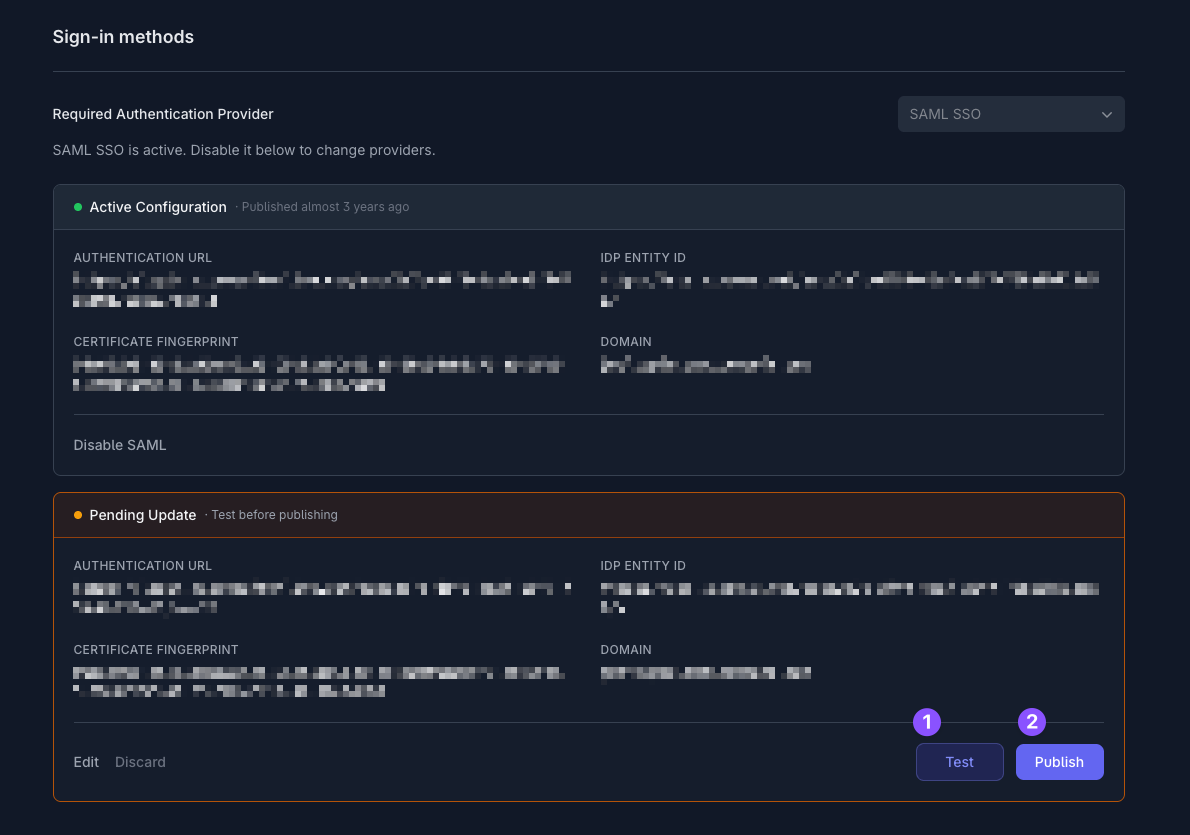Image resolution: width=1190 pixels, height=835 pixels.
Task: Click the green Active Configuration status dot
Action: (x=77, y=207)
